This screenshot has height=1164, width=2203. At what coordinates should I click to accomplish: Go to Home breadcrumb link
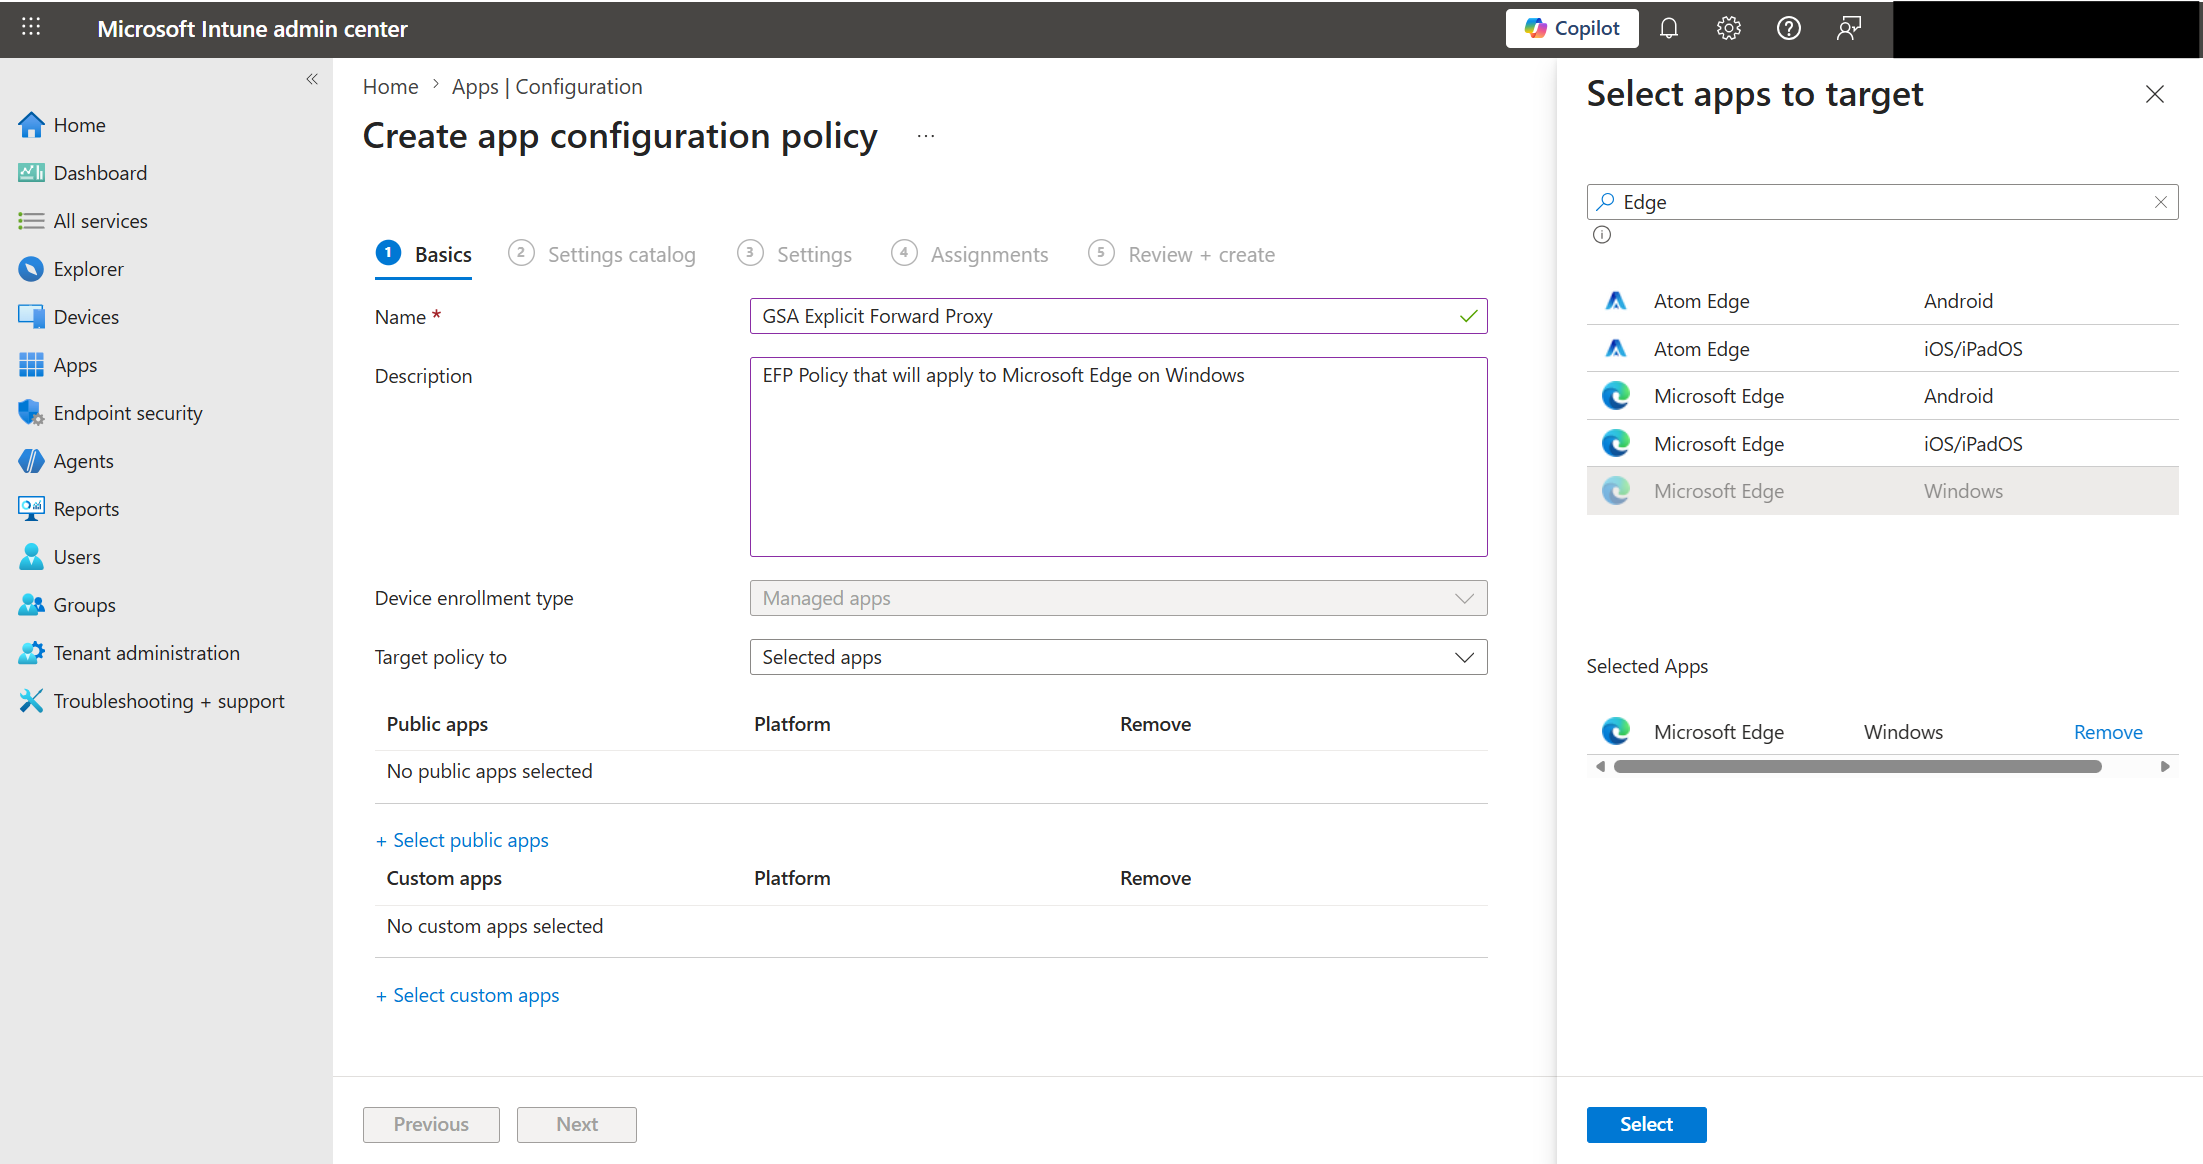click(x=391, y=87)
